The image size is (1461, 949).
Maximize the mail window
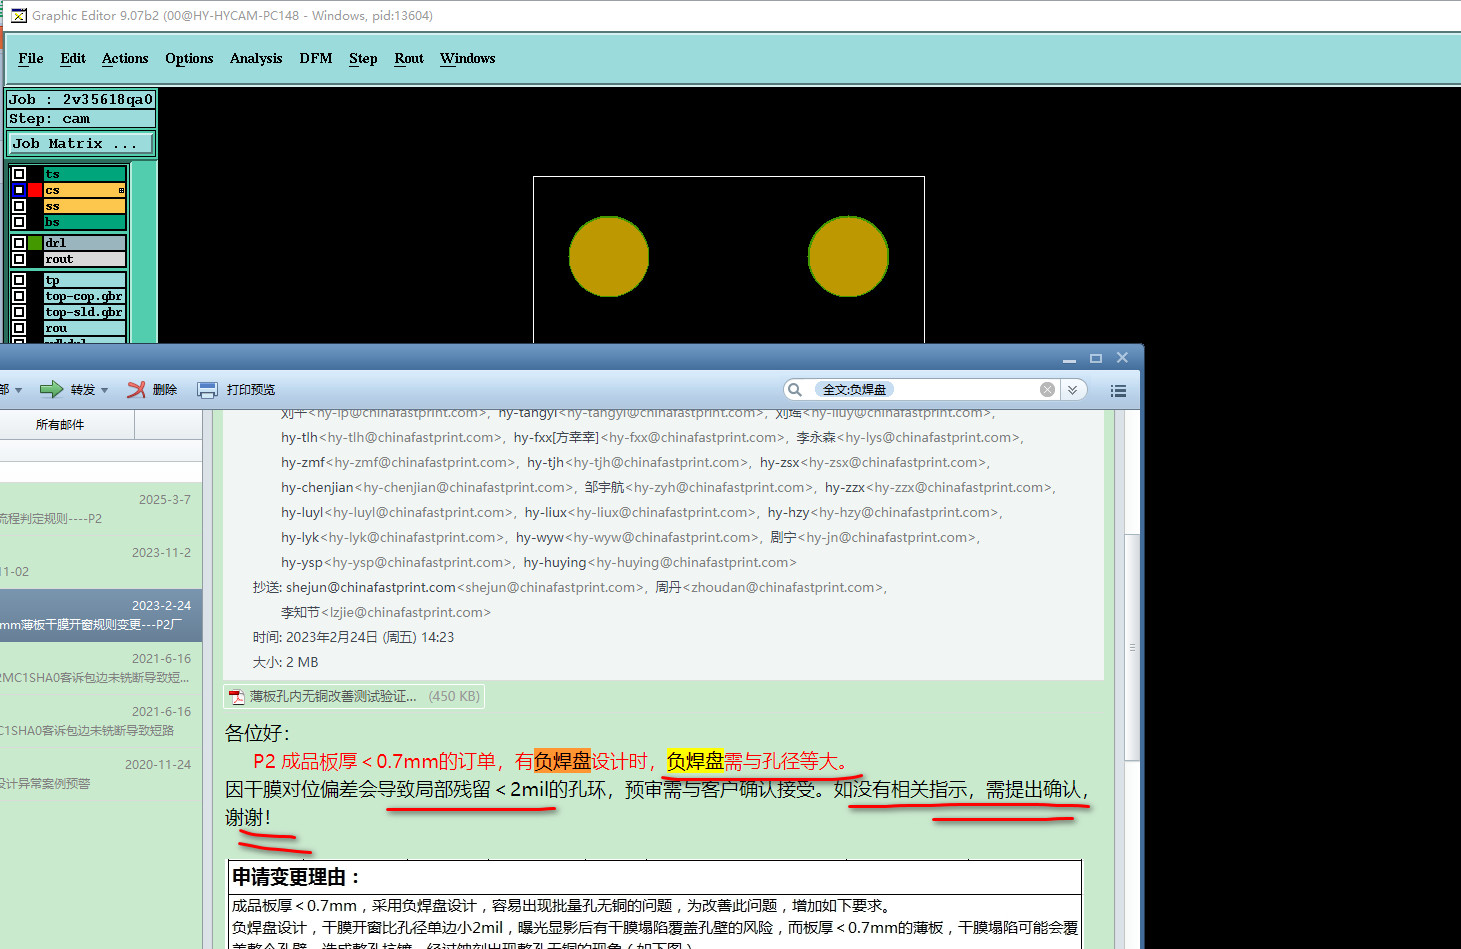coord(1096,358)
